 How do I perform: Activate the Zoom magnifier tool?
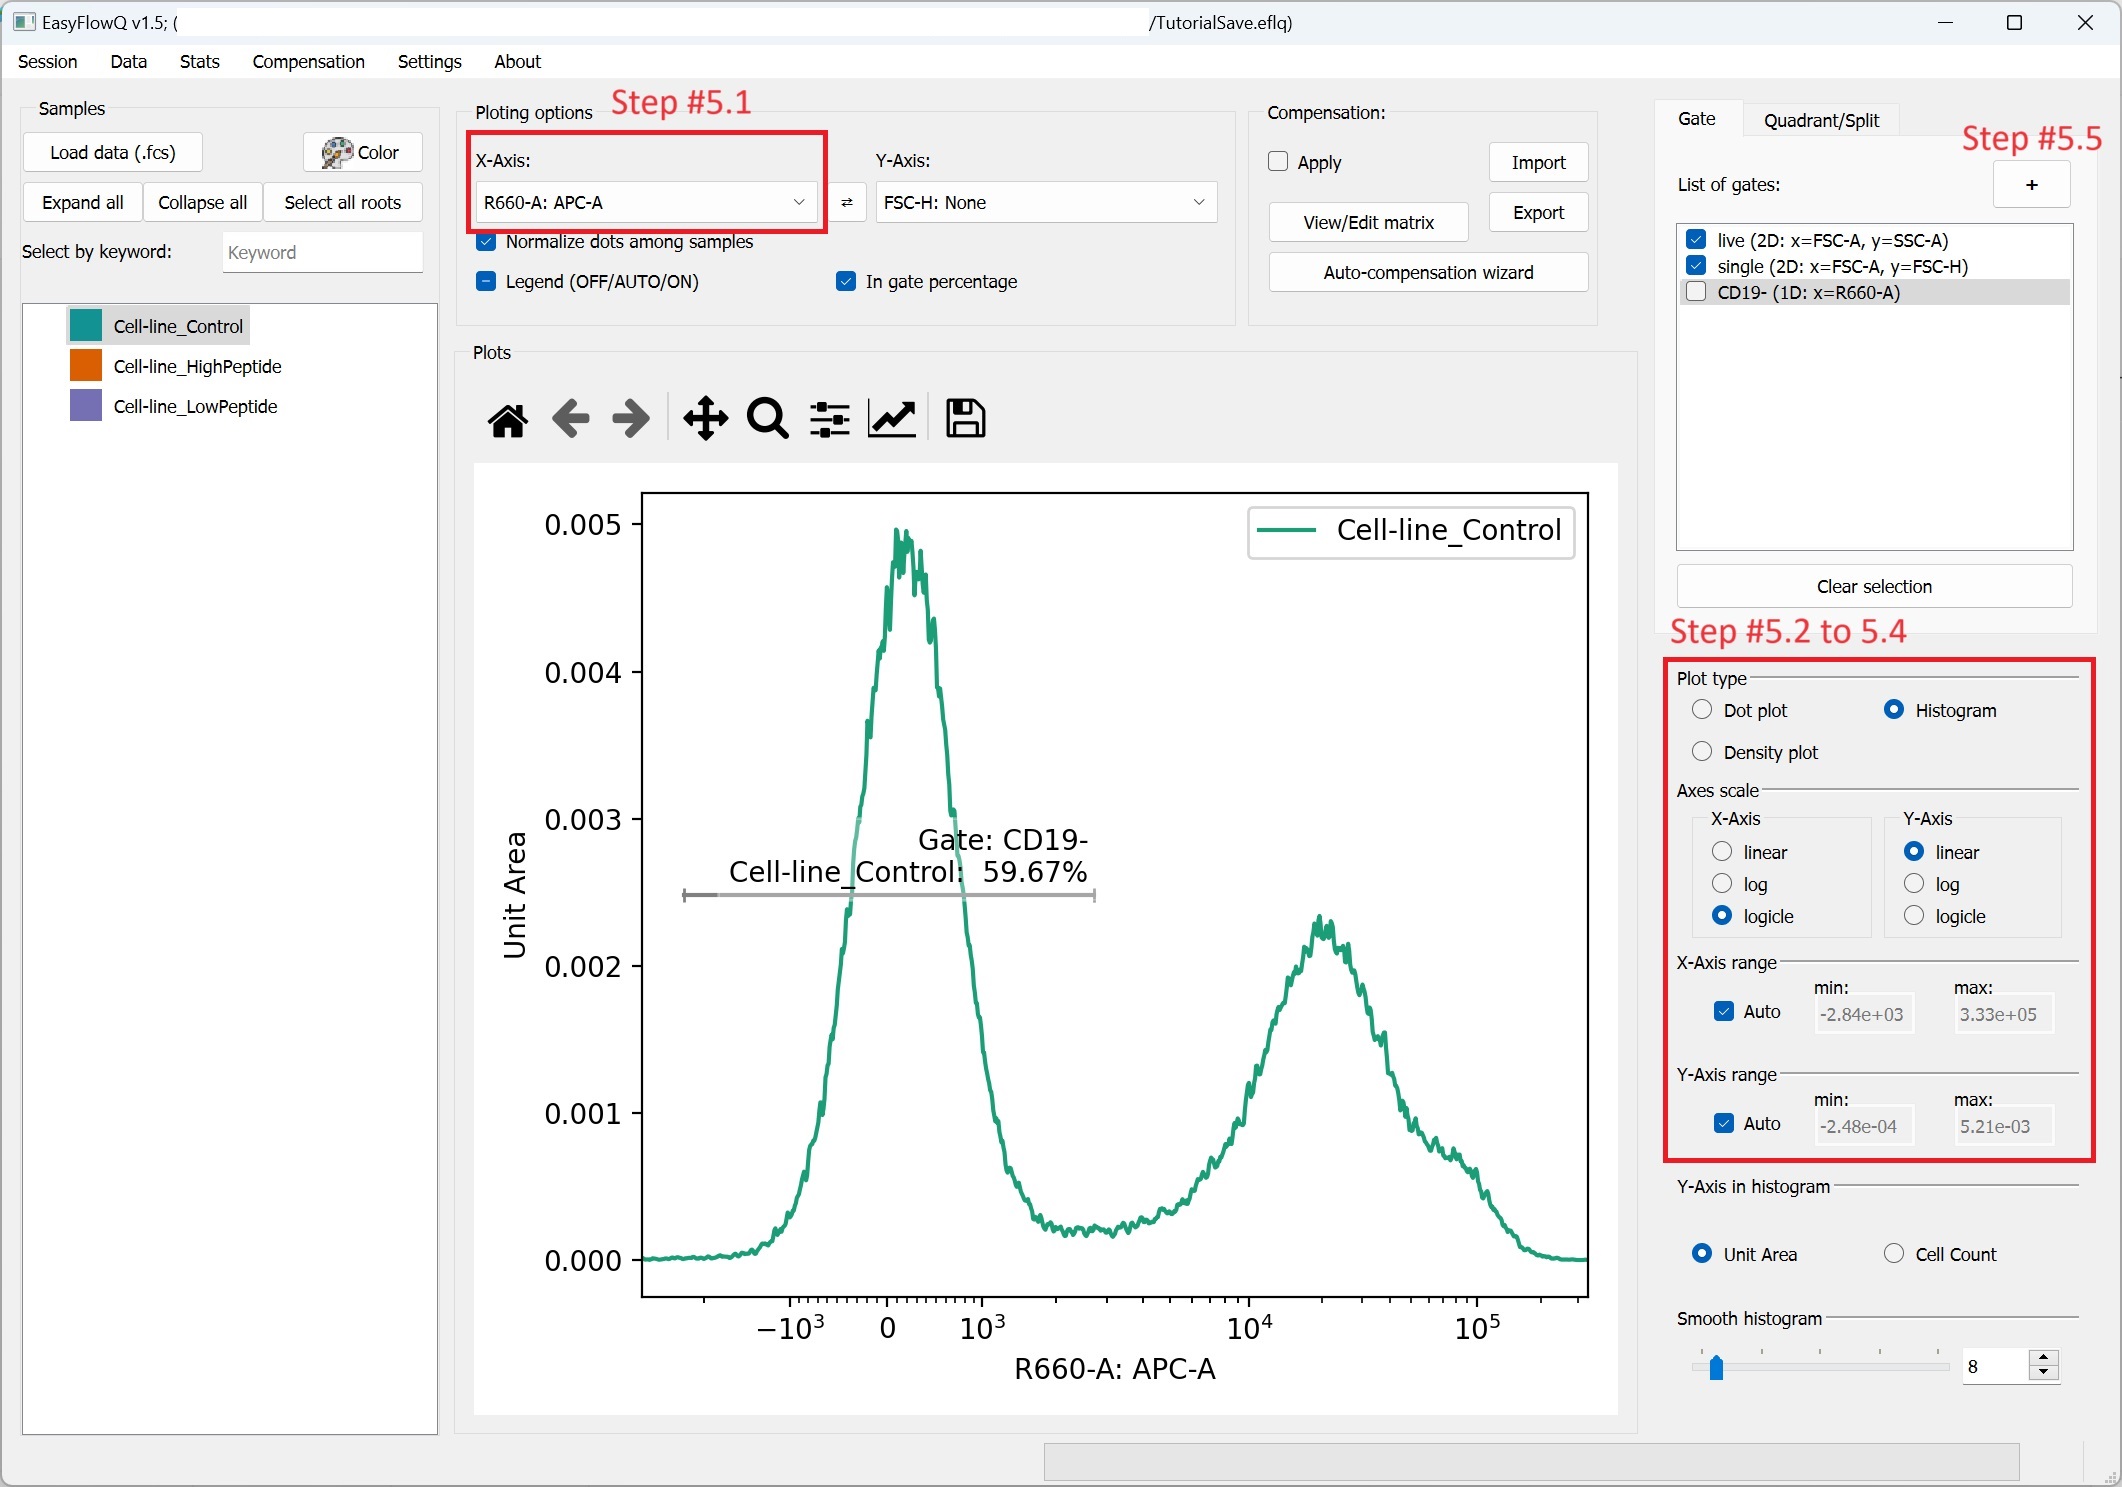pos(768,419)
